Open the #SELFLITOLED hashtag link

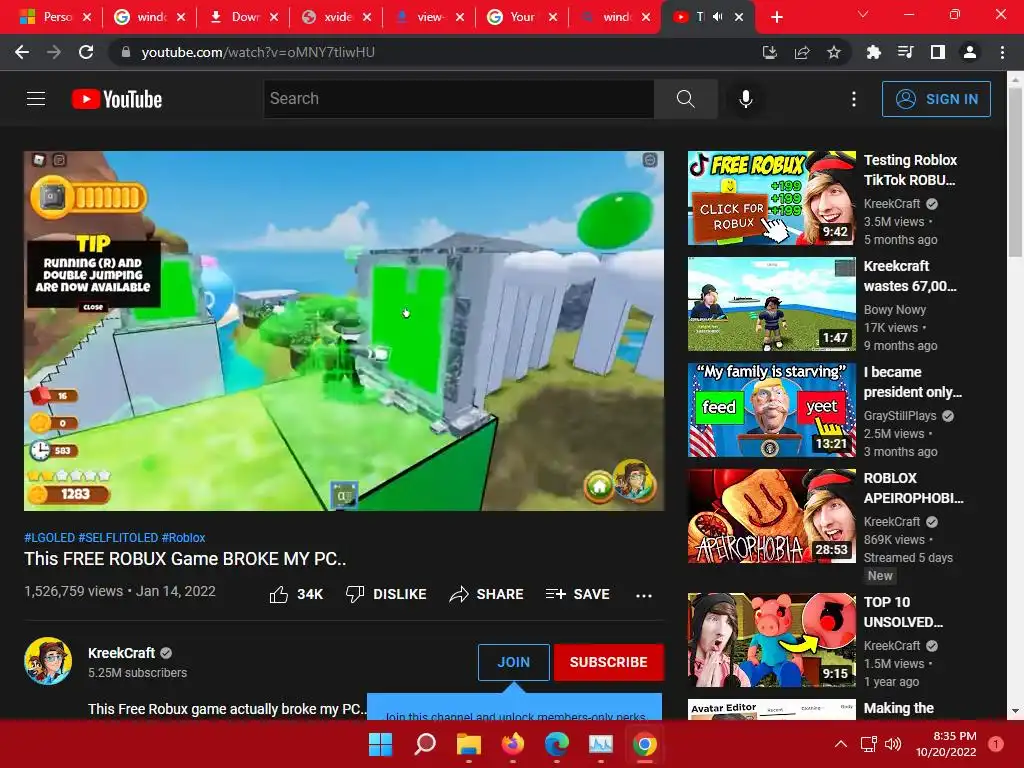click(118, 537)
